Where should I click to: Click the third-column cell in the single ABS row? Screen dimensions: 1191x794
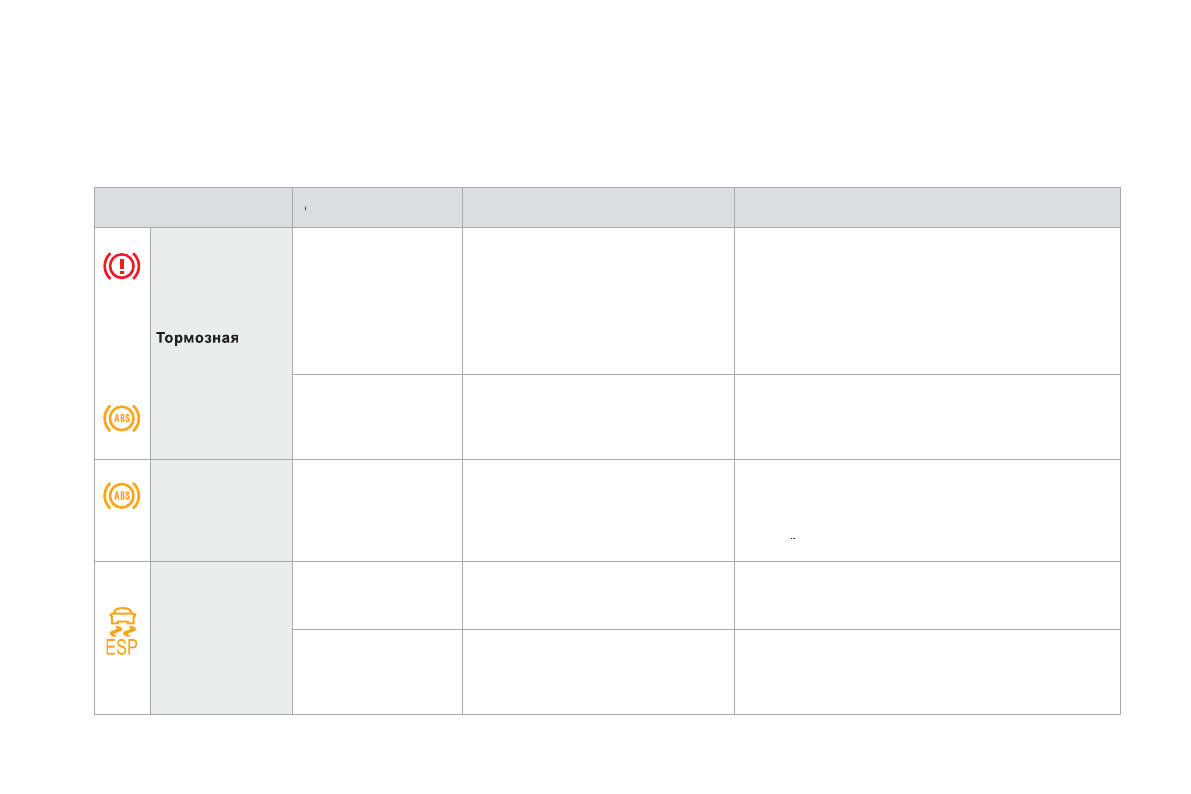click(598, 510)
